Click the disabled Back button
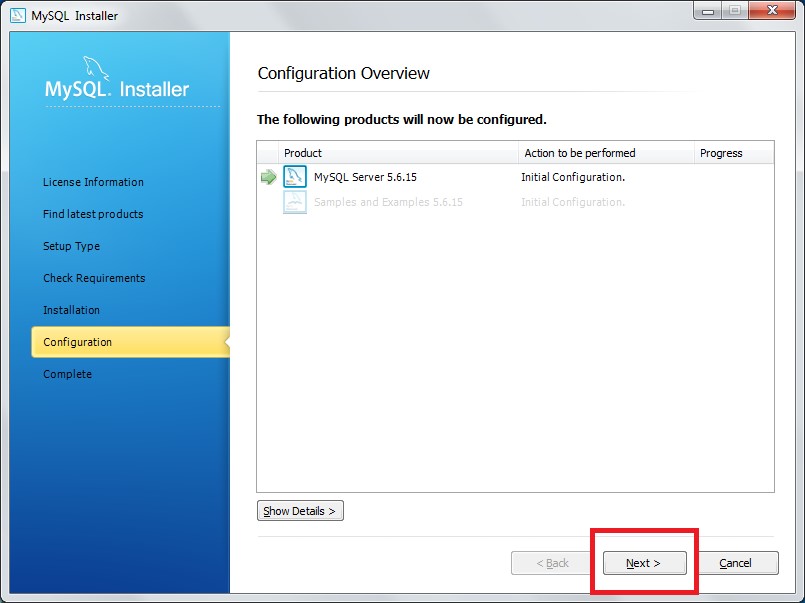The image size is (805, 603). (x=552, y=563)
